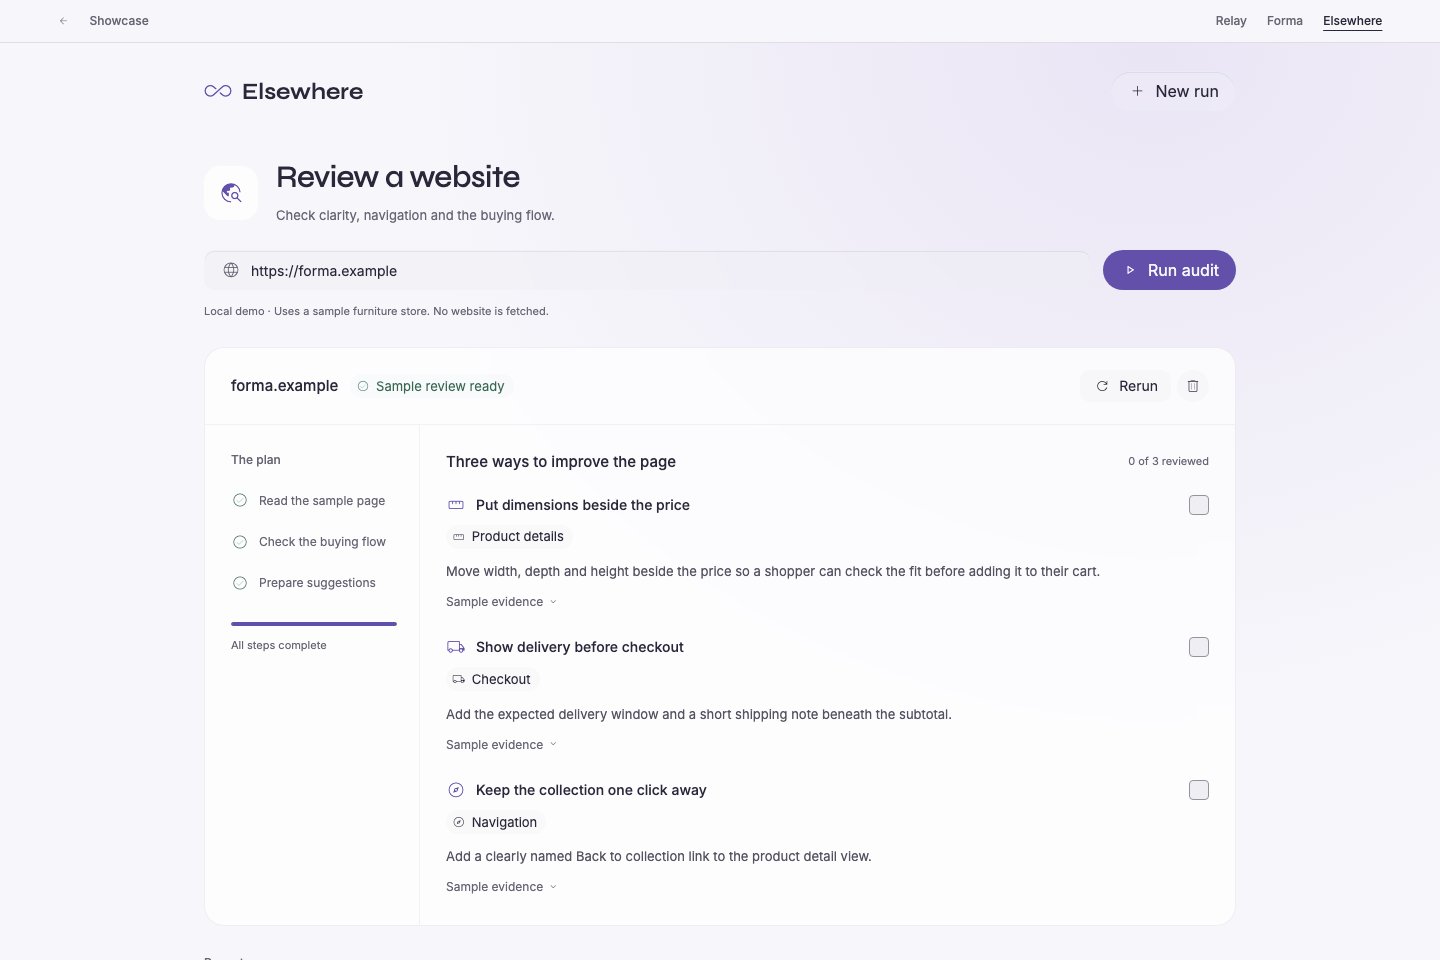Image resolution: width=1440 pixels, height=960 pixels.
Task: Click the website review magnifier icon
Action: [x=231, y=193]
